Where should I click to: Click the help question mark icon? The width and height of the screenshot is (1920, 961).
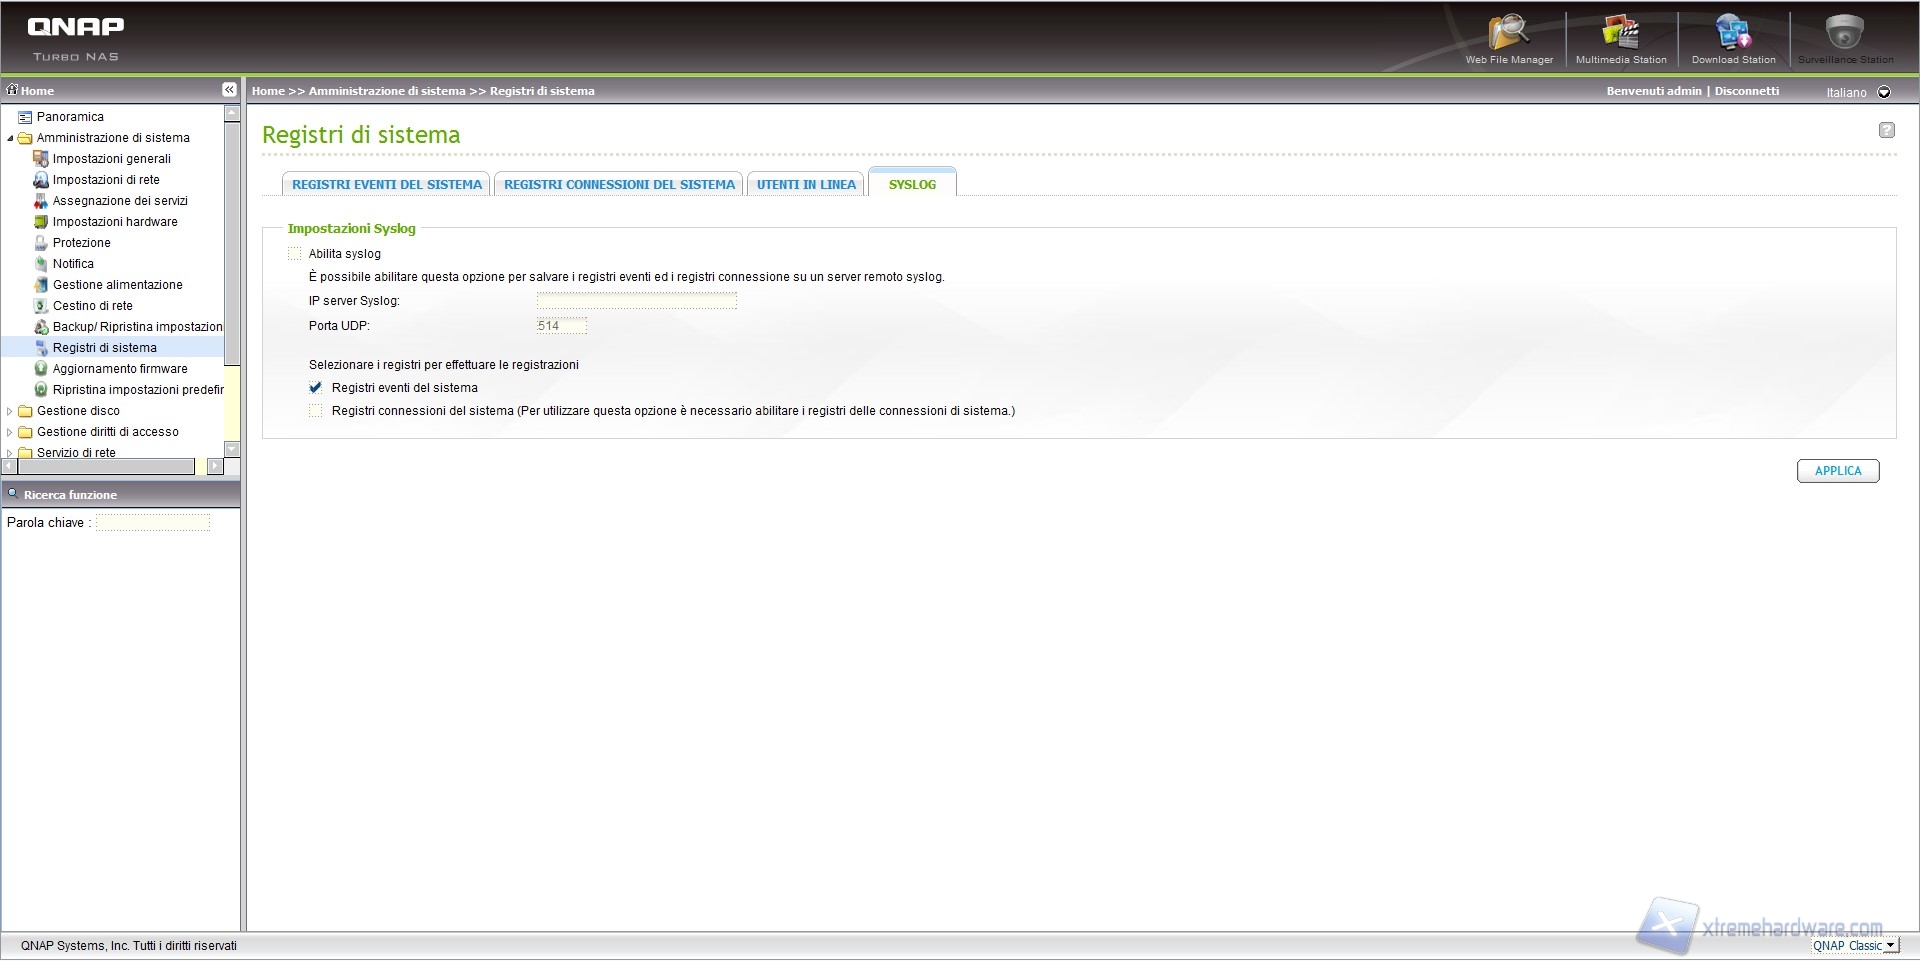click(1886, 130)
